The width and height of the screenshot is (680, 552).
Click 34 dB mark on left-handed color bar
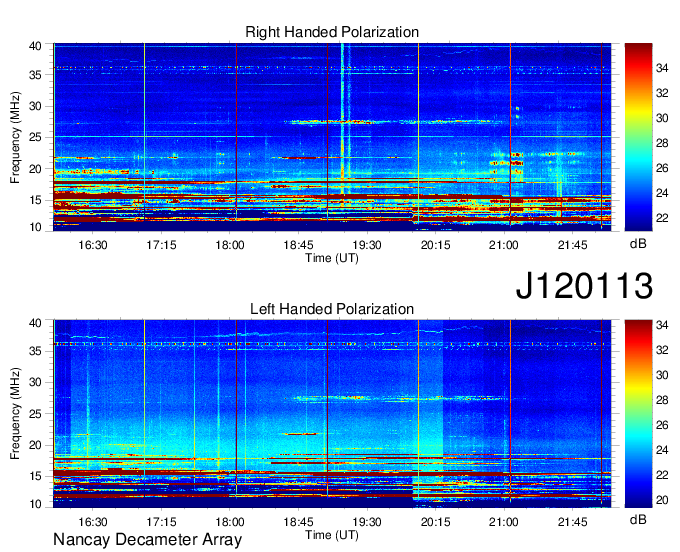662,325
